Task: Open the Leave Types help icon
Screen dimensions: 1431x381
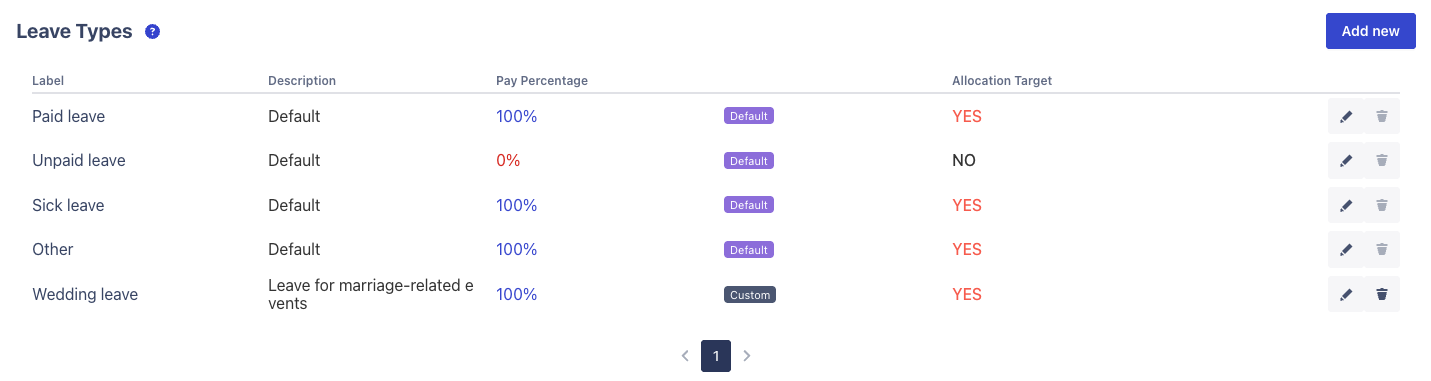Action: 152,32
